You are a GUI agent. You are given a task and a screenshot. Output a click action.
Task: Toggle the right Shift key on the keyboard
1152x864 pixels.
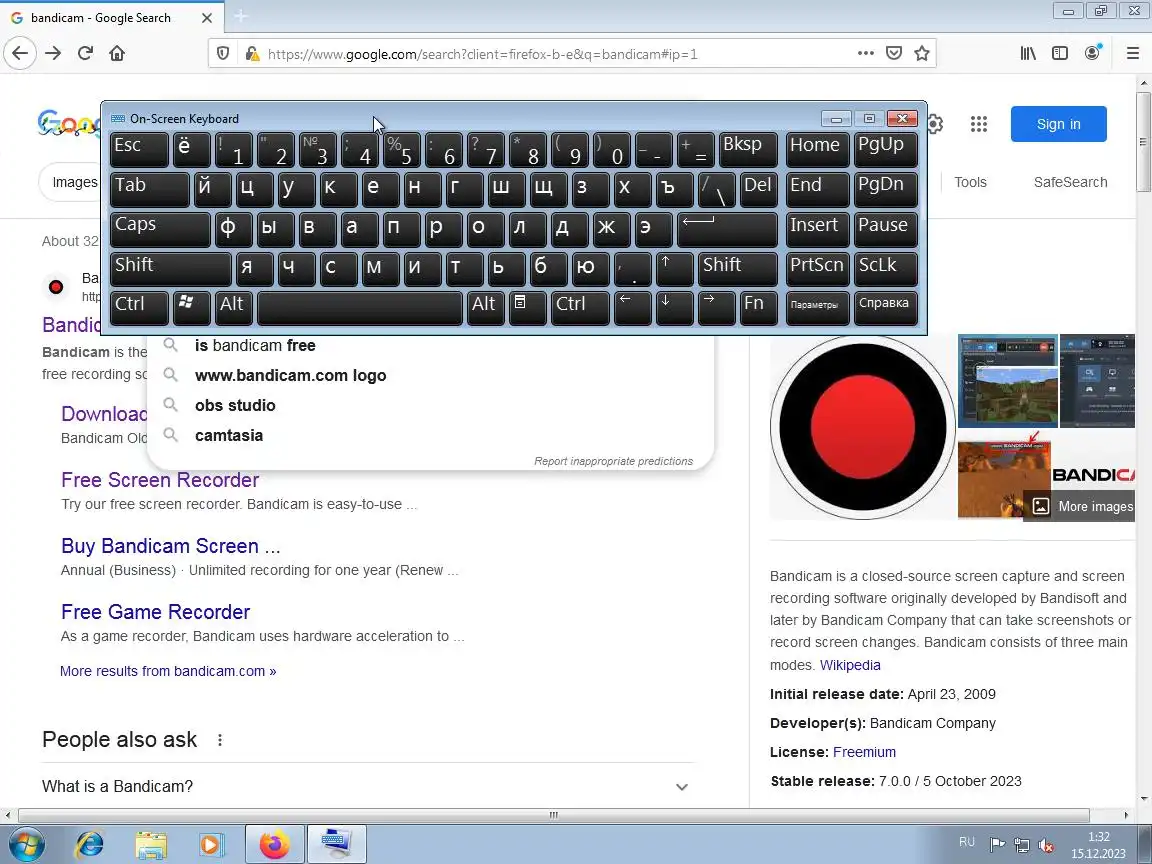click(738, 267)
